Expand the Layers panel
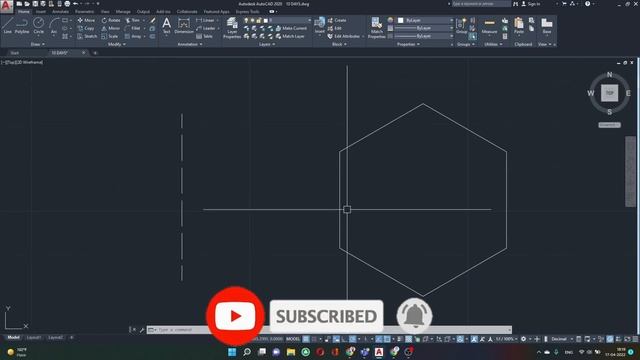This screenshot has width=640, height=360. (267, 44)
